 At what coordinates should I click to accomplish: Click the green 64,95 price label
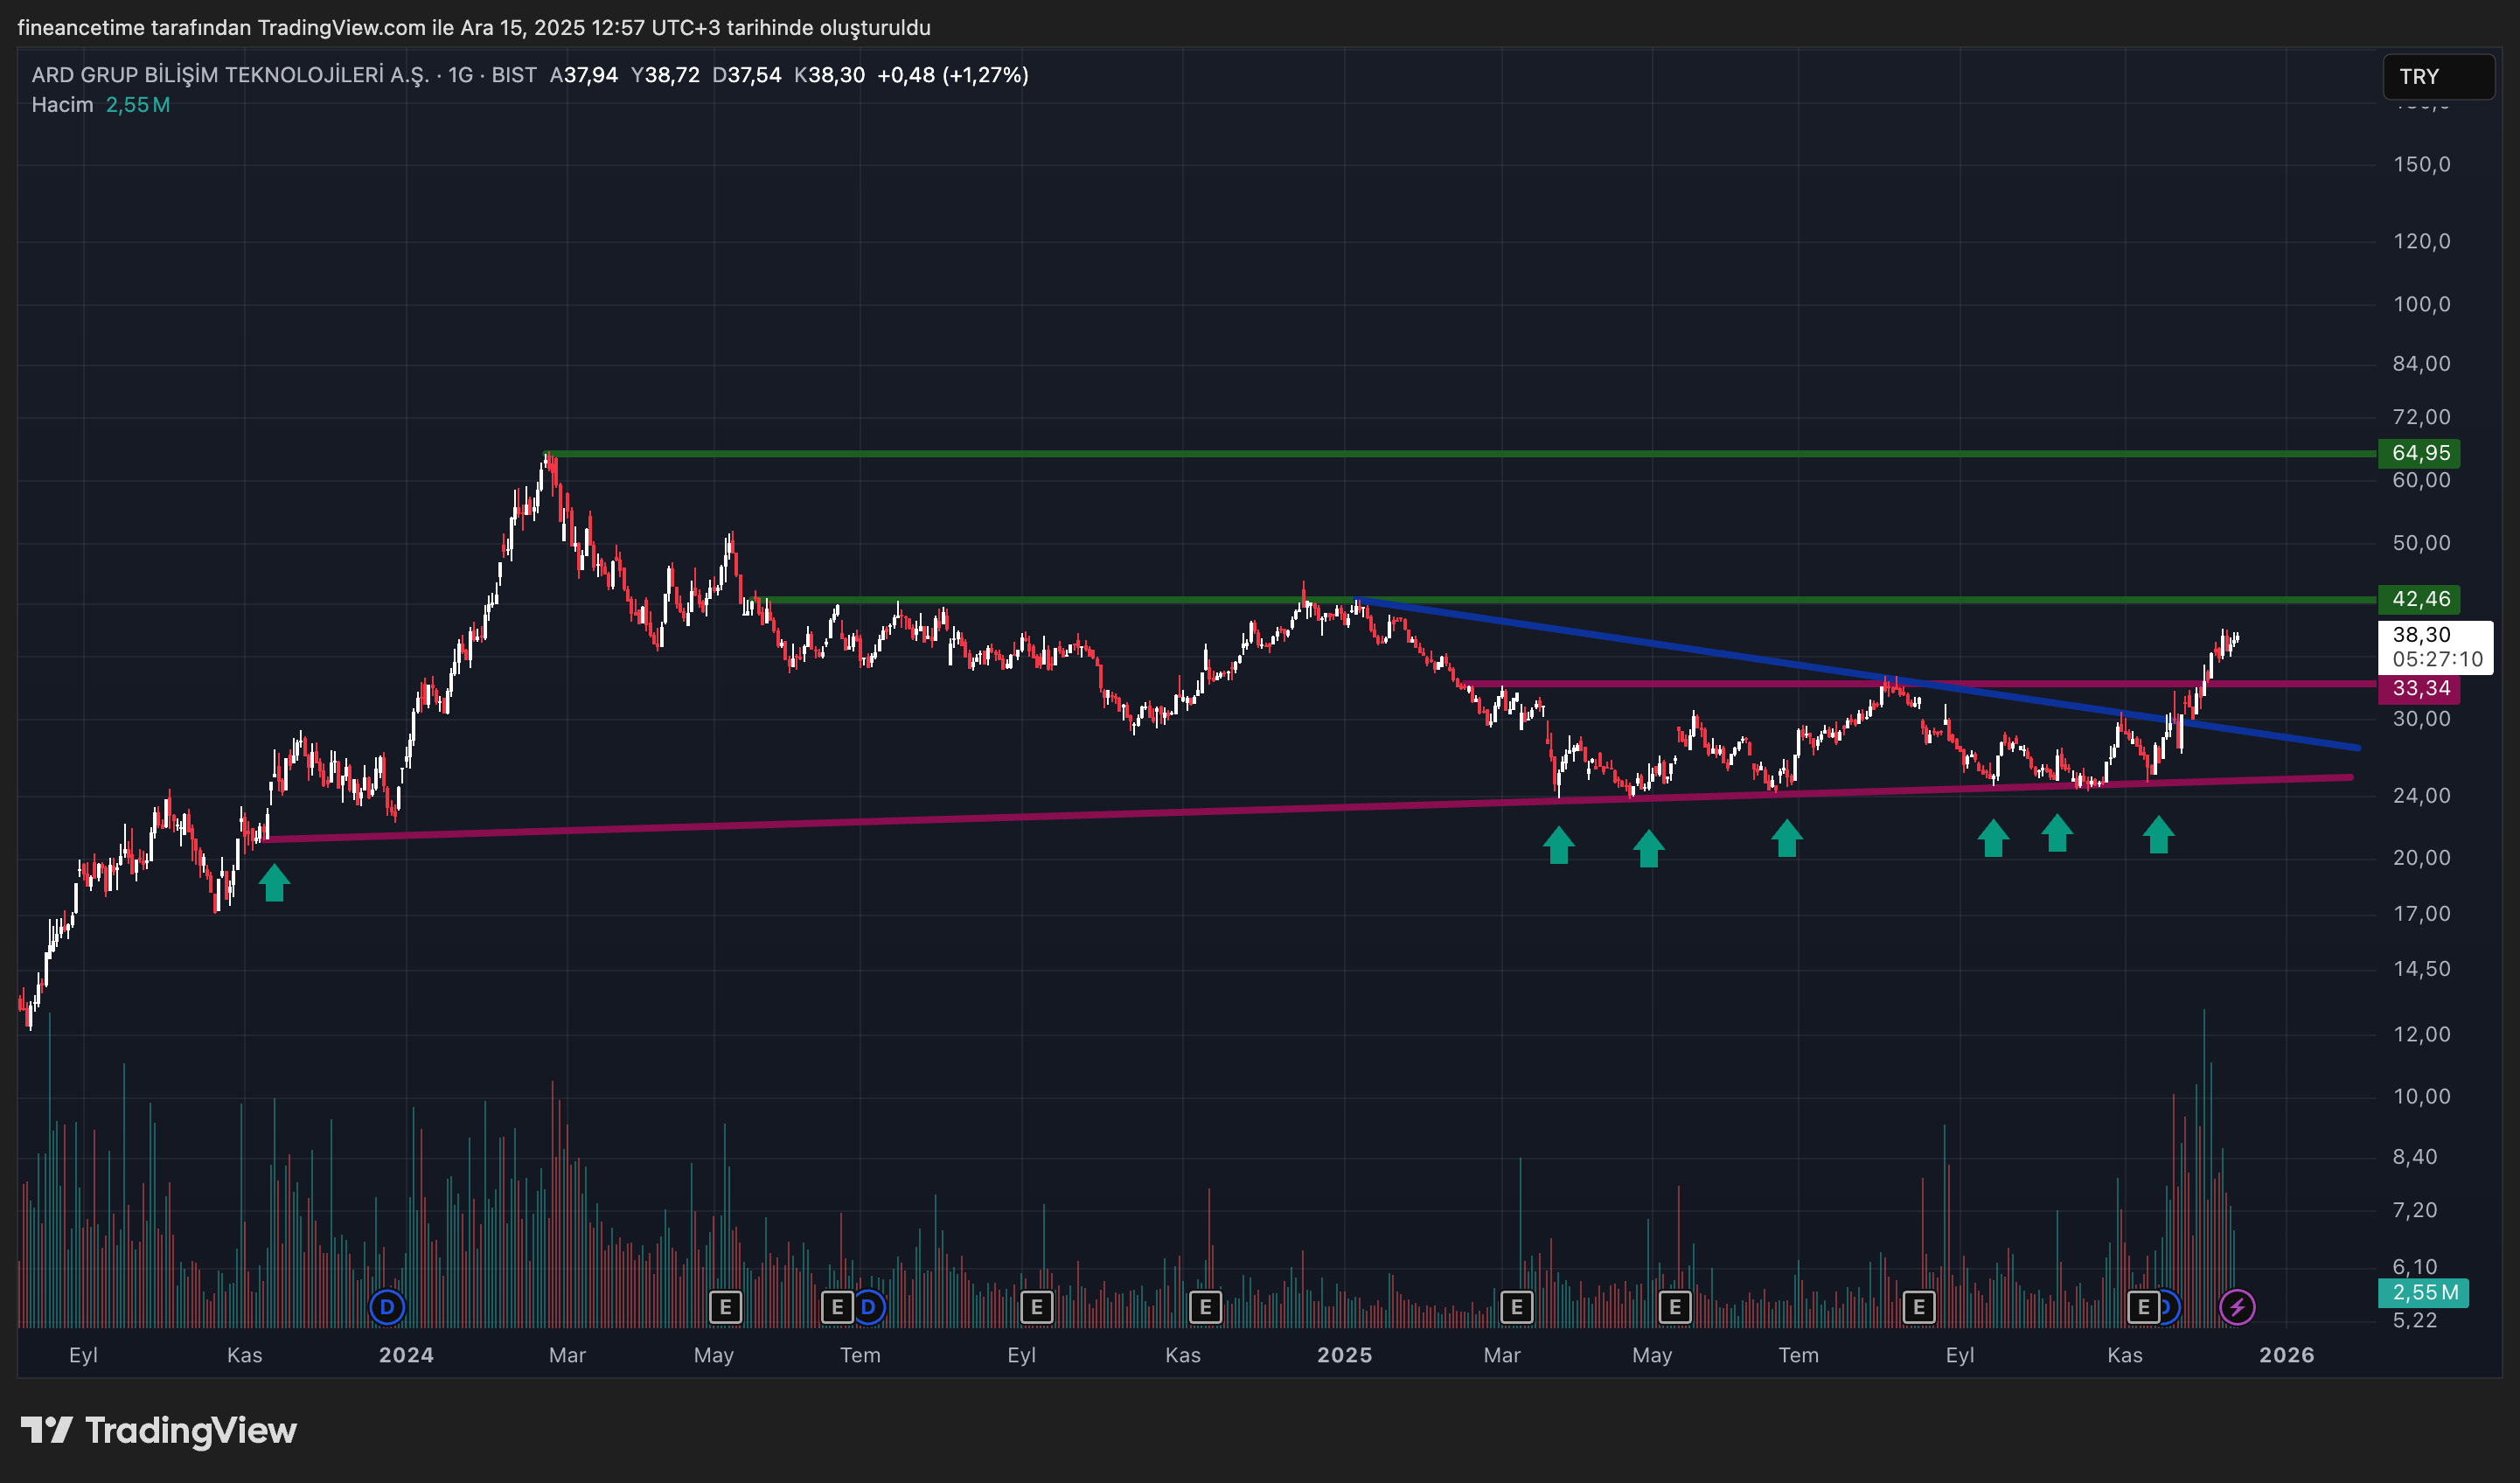click(x=2419, y=453)
